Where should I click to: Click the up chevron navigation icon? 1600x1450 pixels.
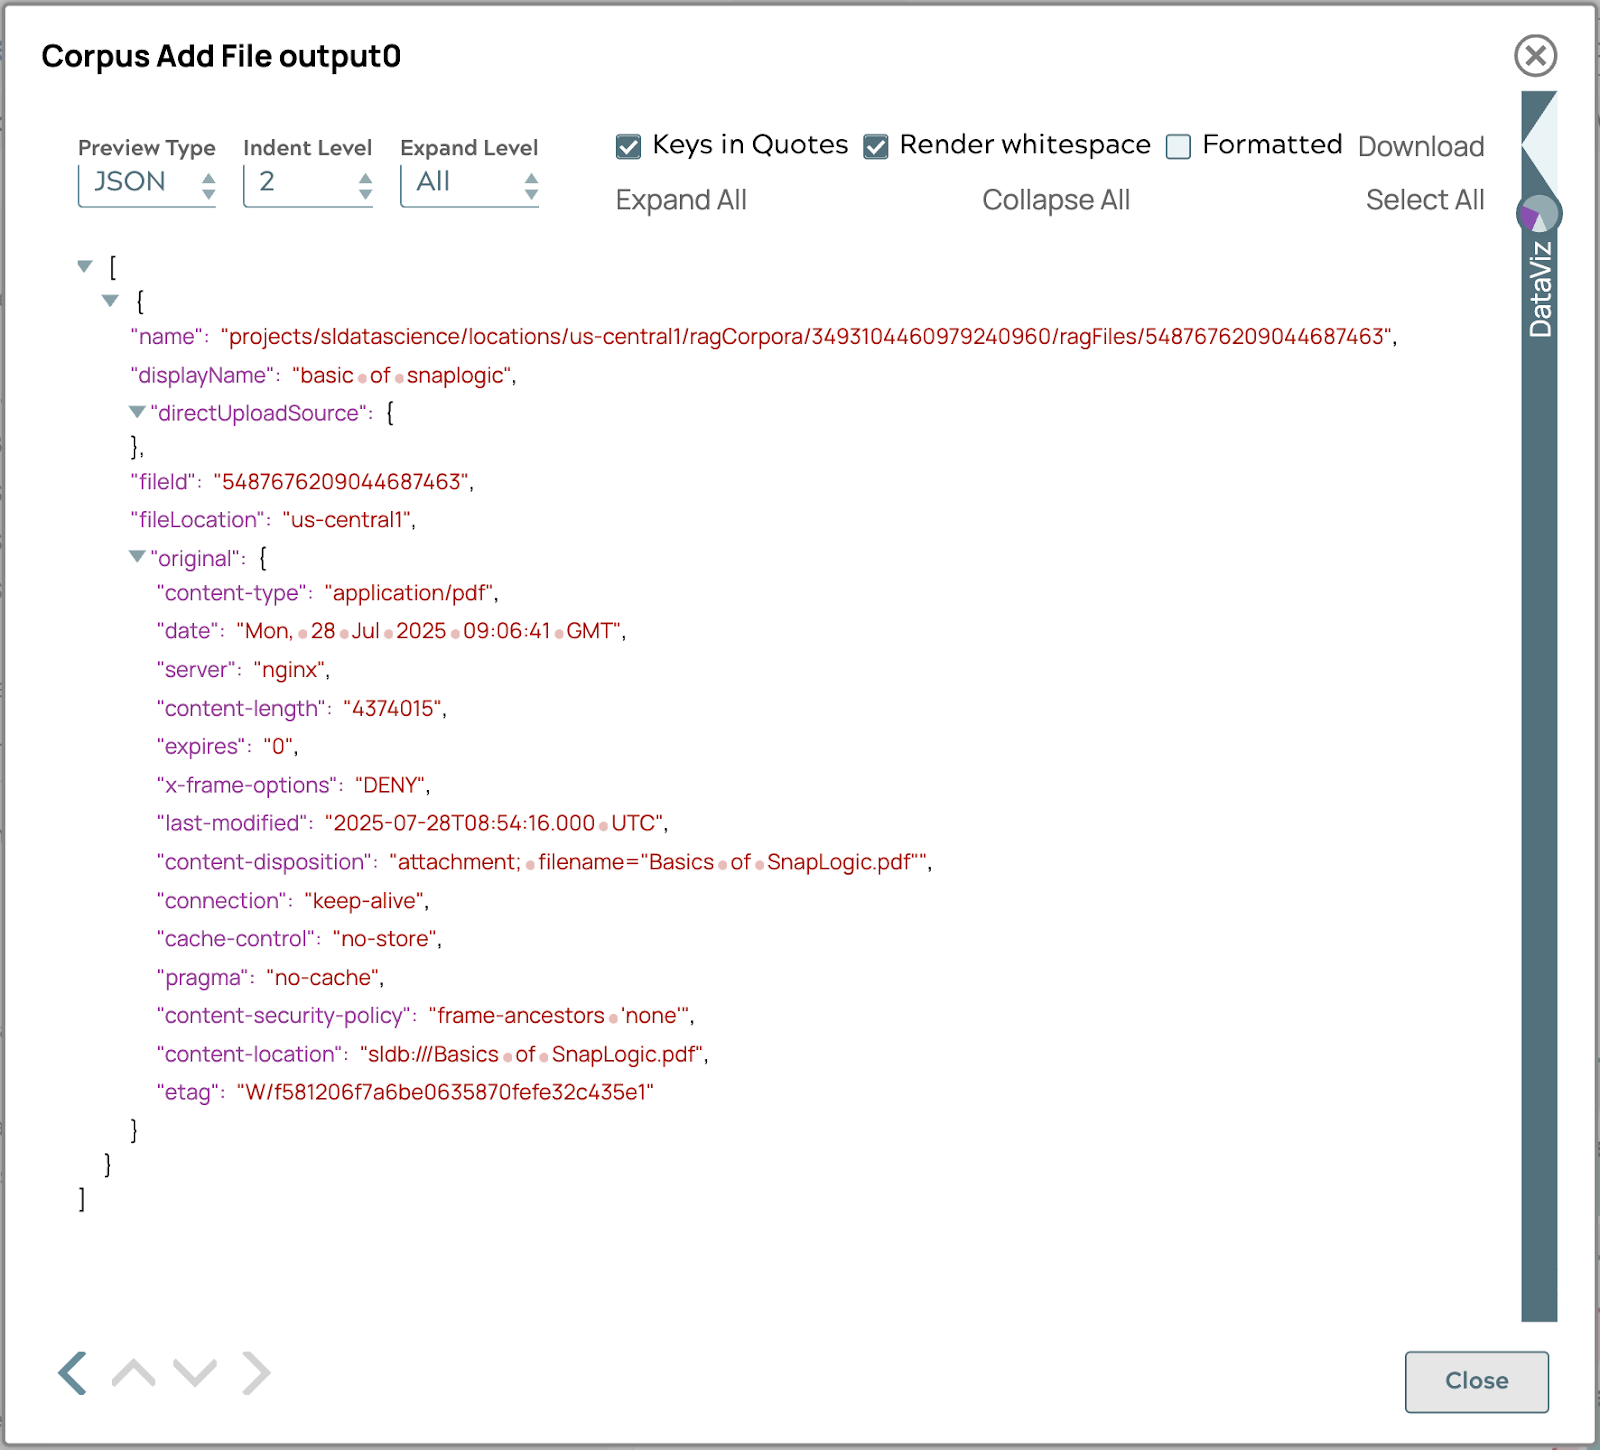point(133,1373)
